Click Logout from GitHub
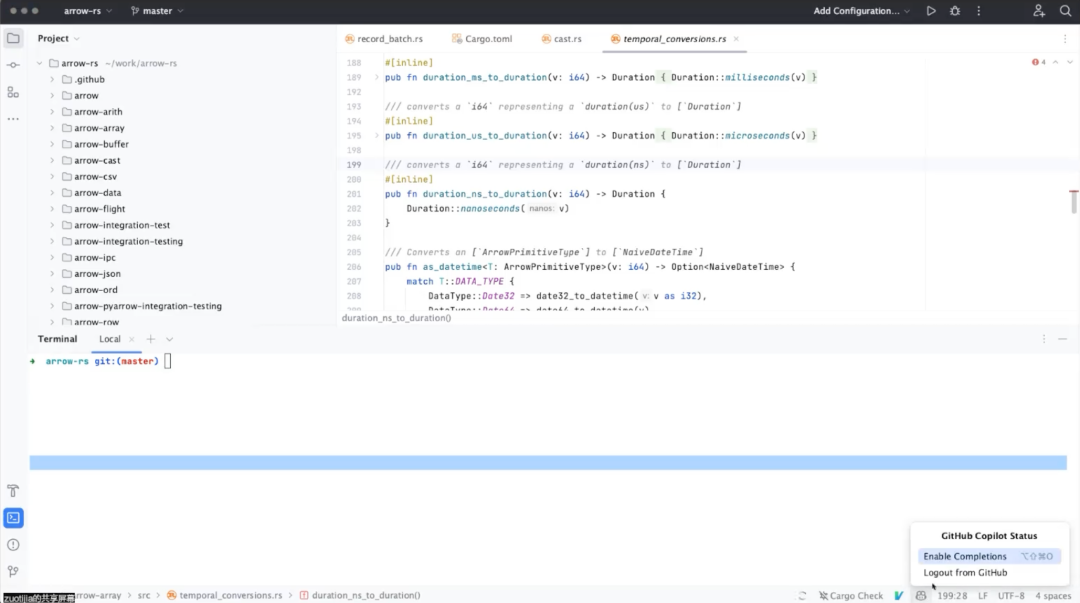This screenshot has height=603, width=1080. coord(965,572)
